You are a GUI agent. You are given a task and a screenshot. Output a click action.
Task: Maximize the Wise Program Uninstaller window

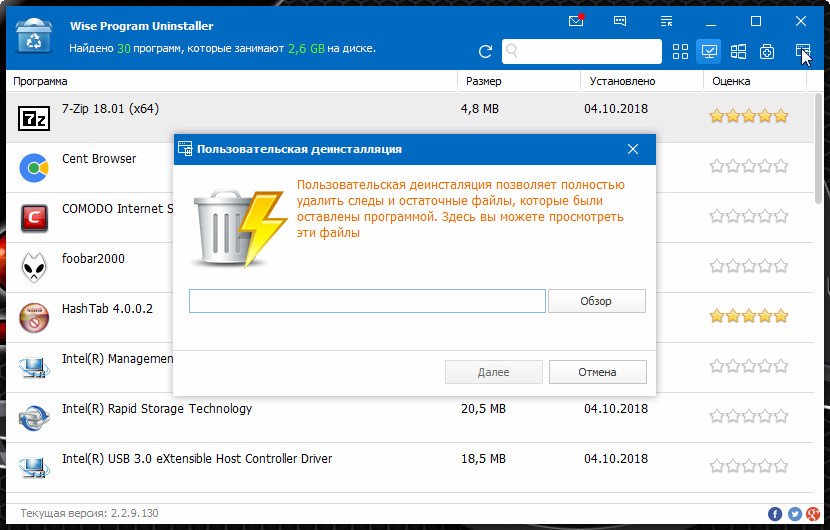click(x=756, y=21)
